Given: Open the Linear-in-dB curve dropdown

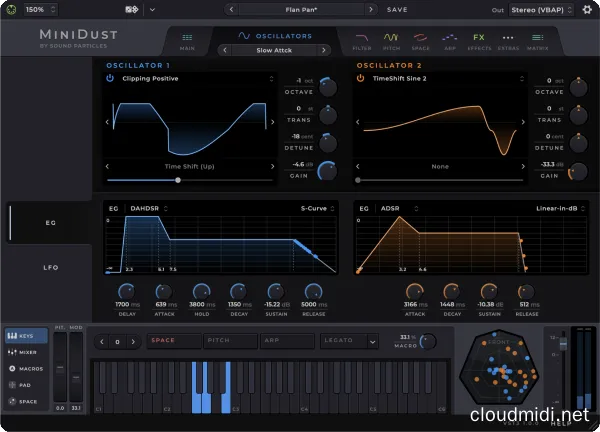Looking at the screenshot, I should (560, 209).
